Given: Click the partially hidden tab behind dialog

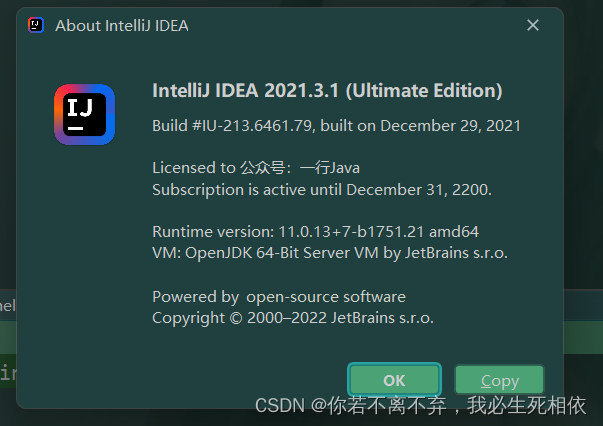Looking at the screenshot, I should [7, 304].
